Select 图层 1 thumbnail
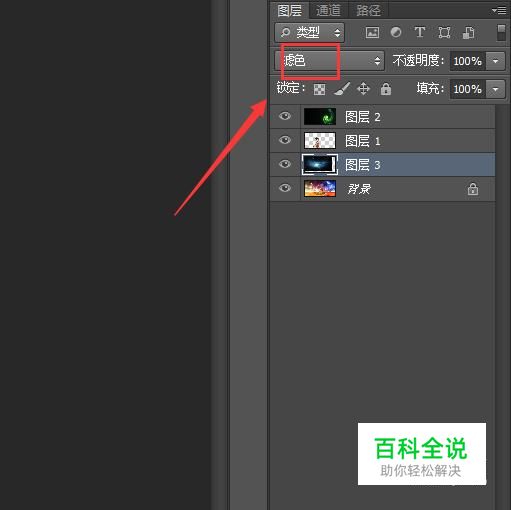This screenshot has height=510, width=511. tap(320, 141)
